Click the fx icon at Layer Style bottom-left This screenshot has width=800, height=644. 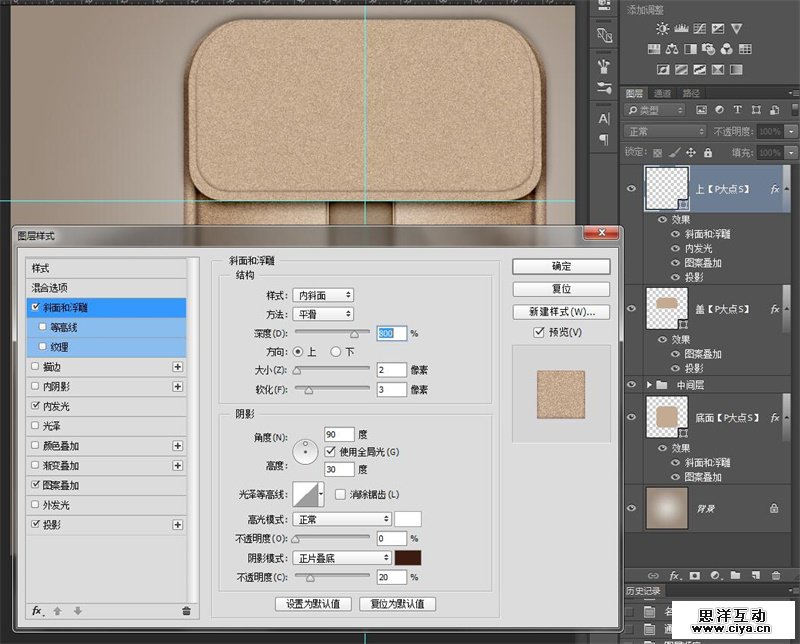pyautogui.click(x=37, y=610)
